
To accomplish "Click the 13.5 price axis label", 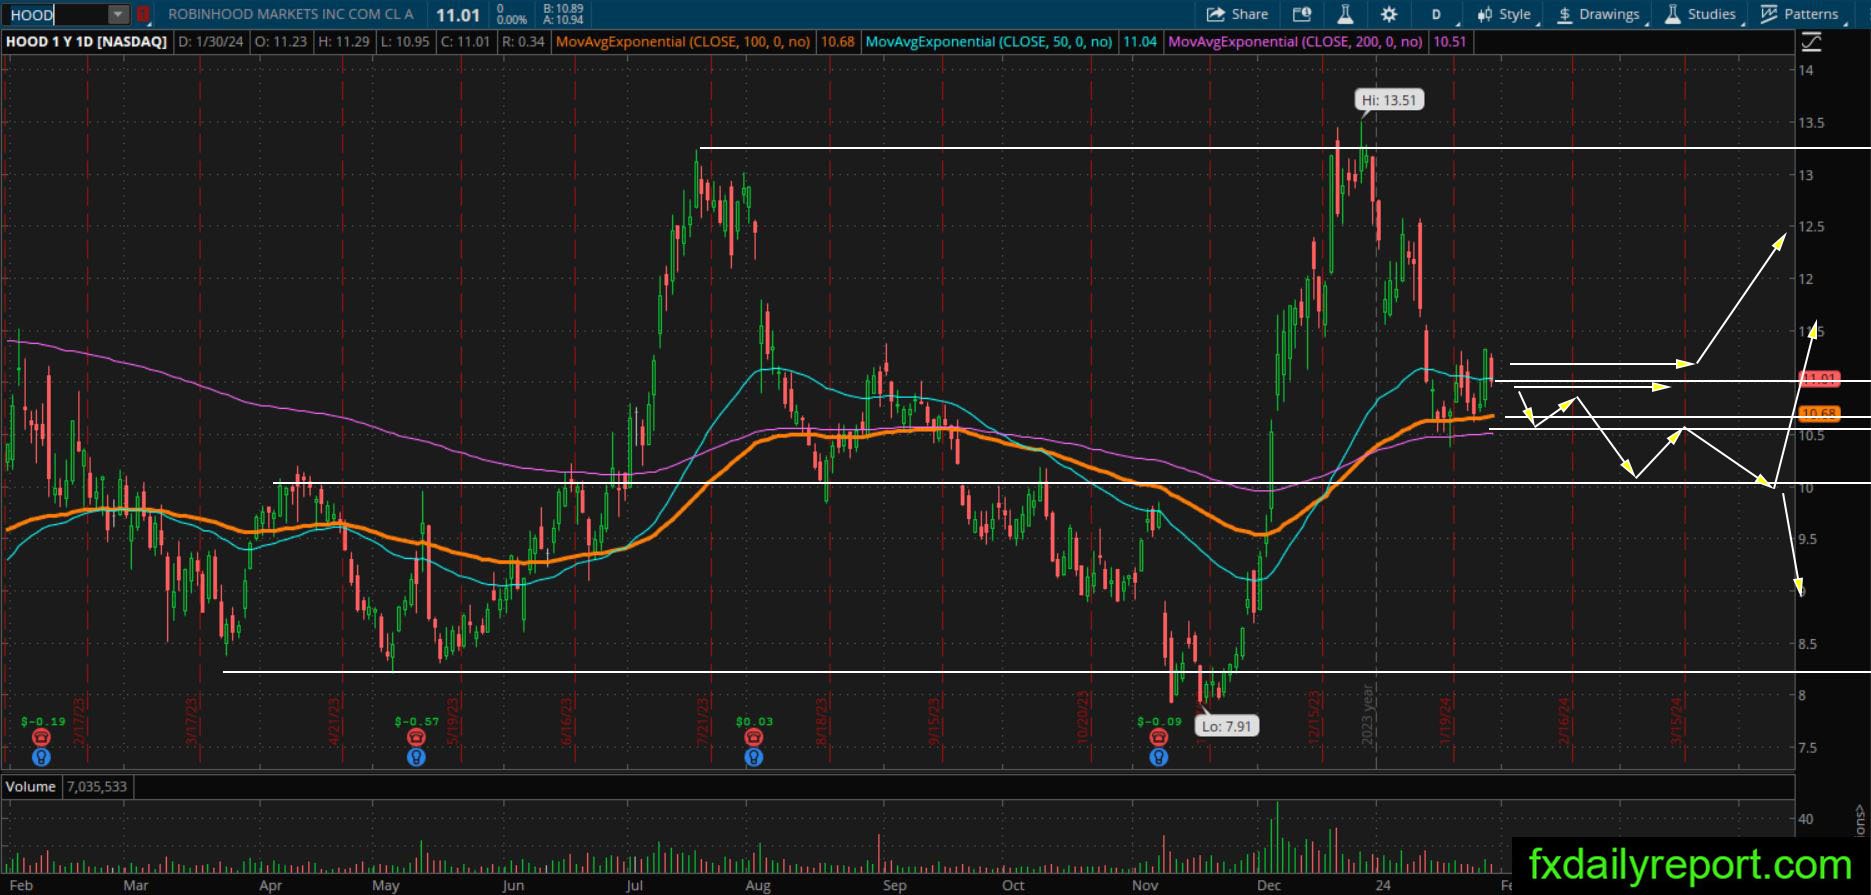I will (x=1812, y=123).
